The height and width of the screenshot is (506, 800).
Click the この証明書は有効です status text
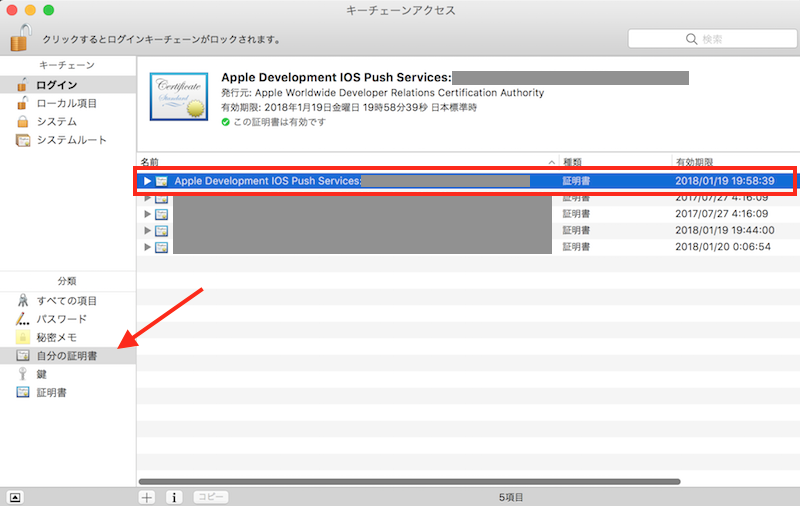(279, 122)
